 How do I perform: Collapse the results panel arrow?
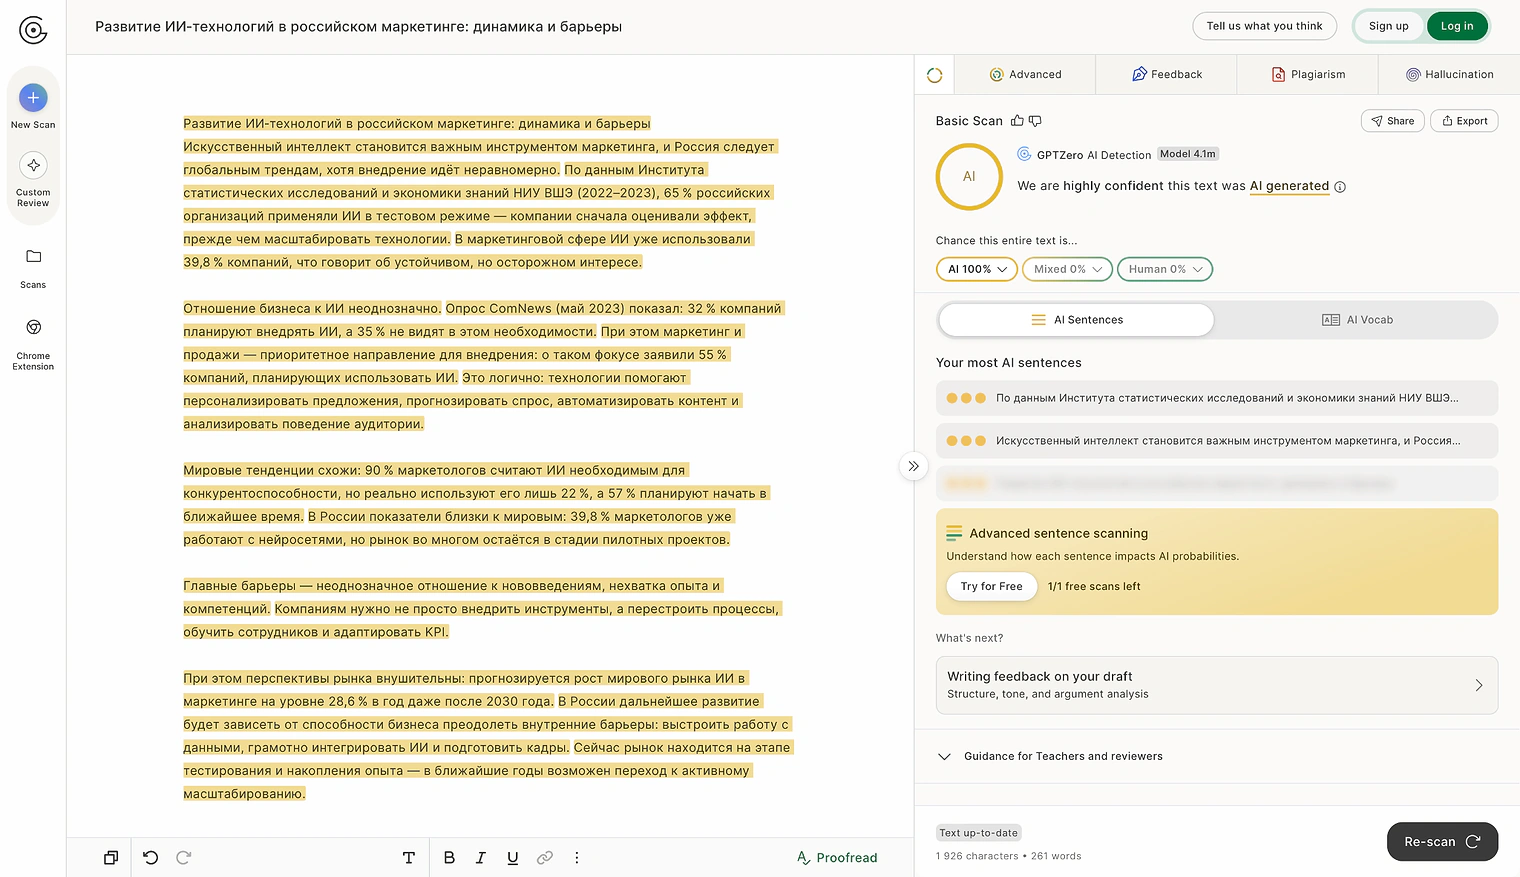[x=913, y=466]
